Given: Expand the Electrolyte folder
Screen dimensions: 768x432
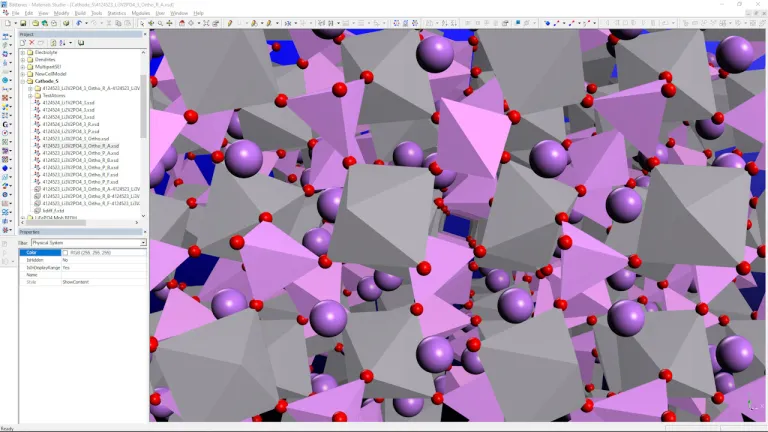Looking at the screenshot, I should (x=23, y=52).
